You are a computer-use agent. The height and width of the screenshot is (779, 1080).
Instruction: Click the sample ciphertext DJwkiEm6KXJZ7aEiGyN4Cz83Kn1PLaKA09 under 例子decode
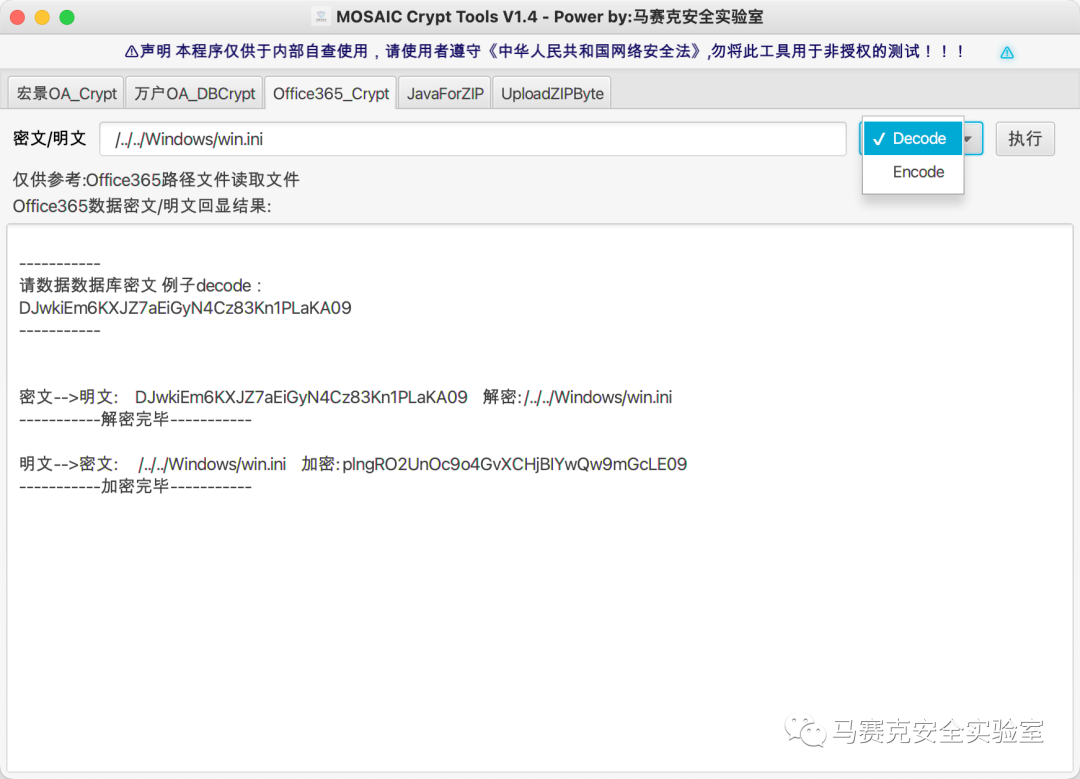(x=185, y=308)
